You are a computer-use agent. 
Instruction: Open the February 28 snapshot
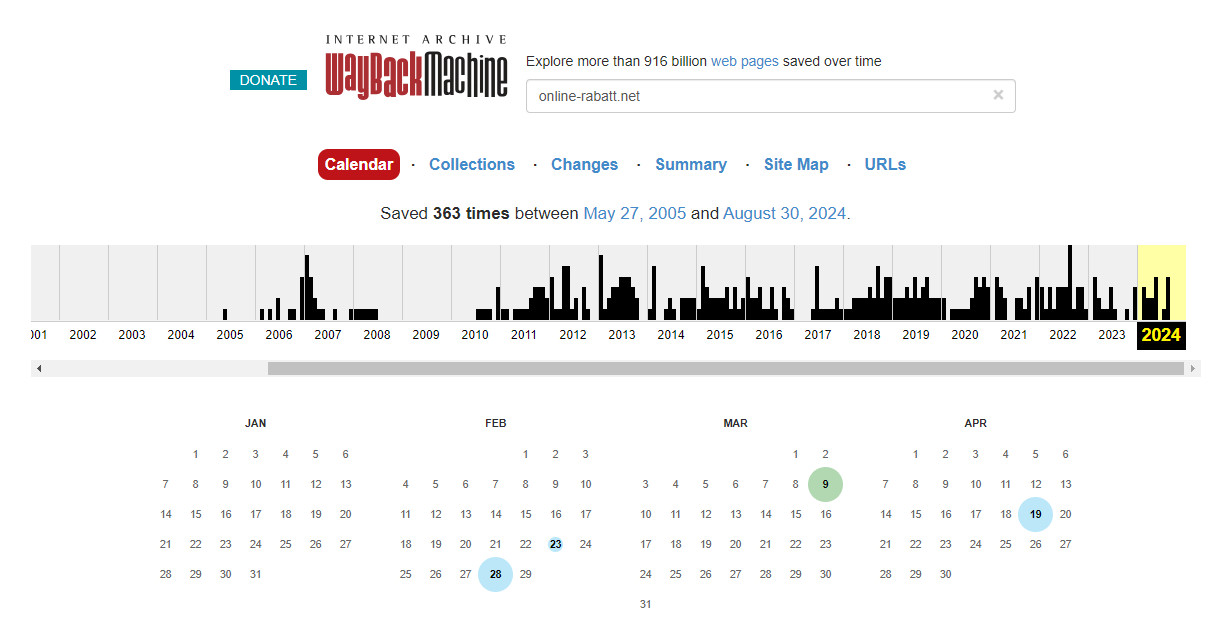coord(495,574)
